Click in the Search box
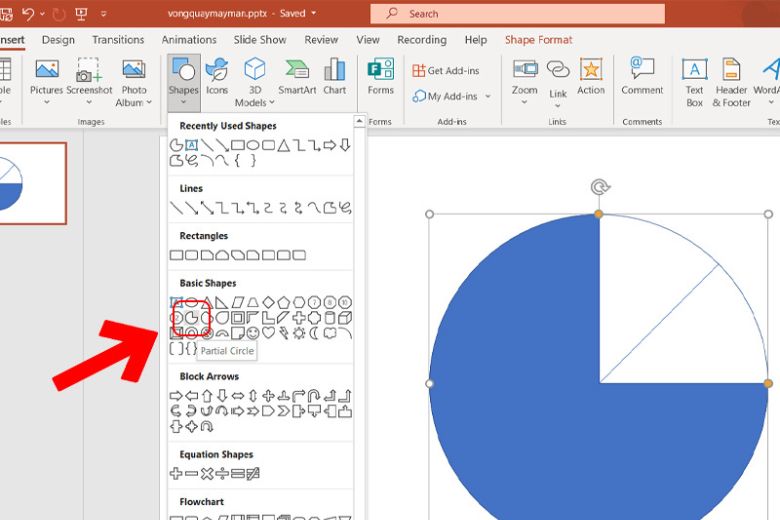The image size is (780, 520). coord(517,14)
